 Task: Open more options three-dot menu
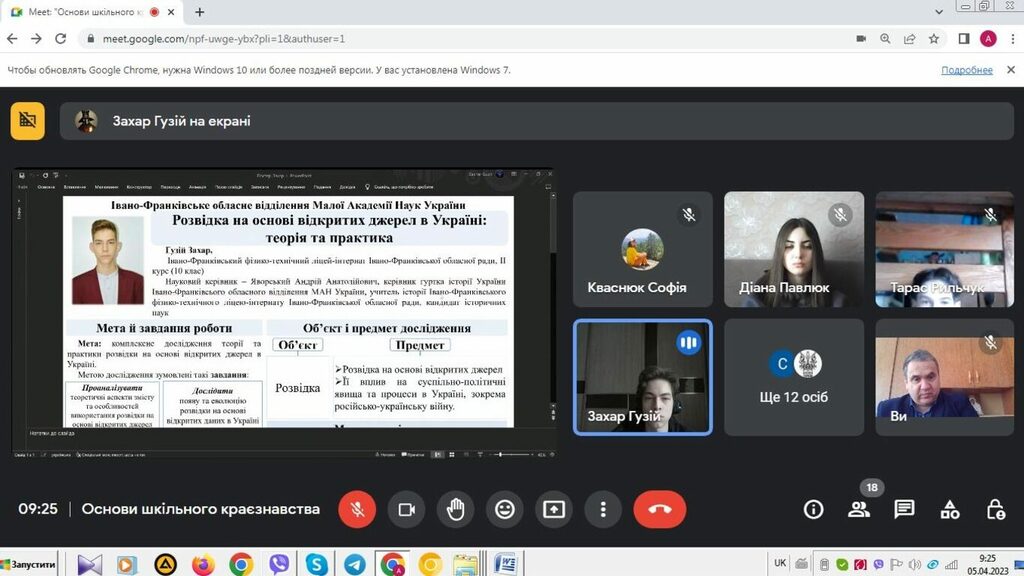click(603, 509)
